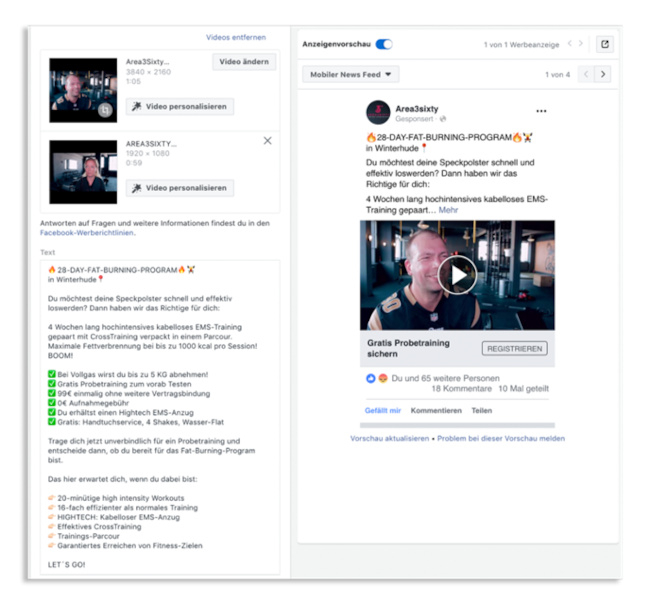Go to previous placement preview arrow

click(586, 74)
